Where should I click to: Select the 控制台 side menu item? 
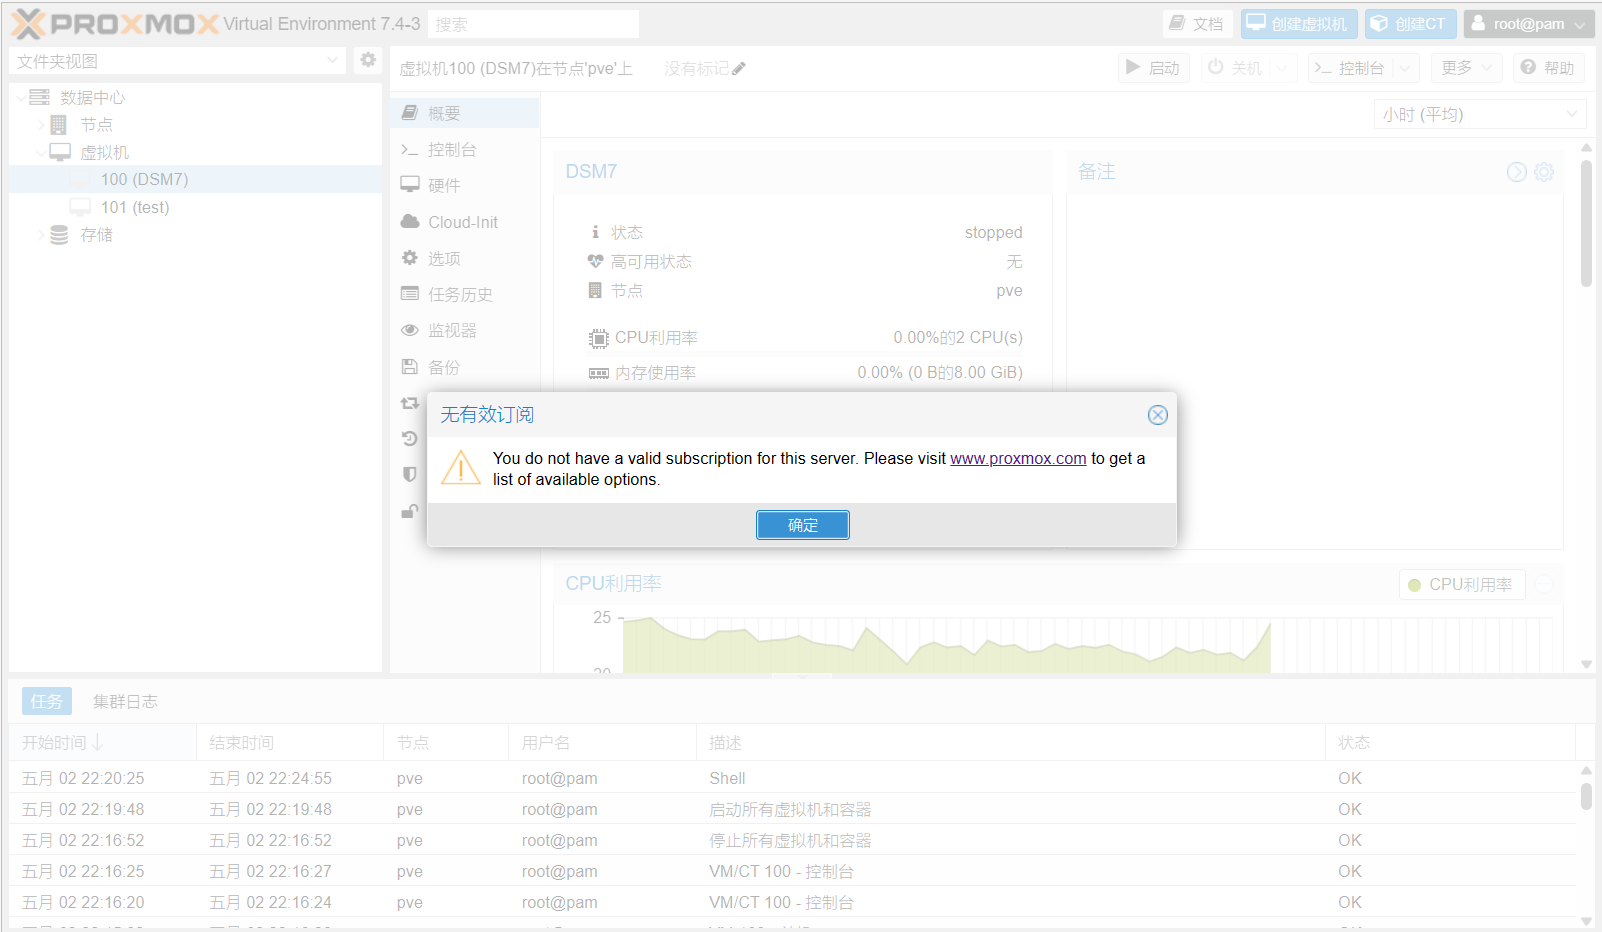pos(451,150)
